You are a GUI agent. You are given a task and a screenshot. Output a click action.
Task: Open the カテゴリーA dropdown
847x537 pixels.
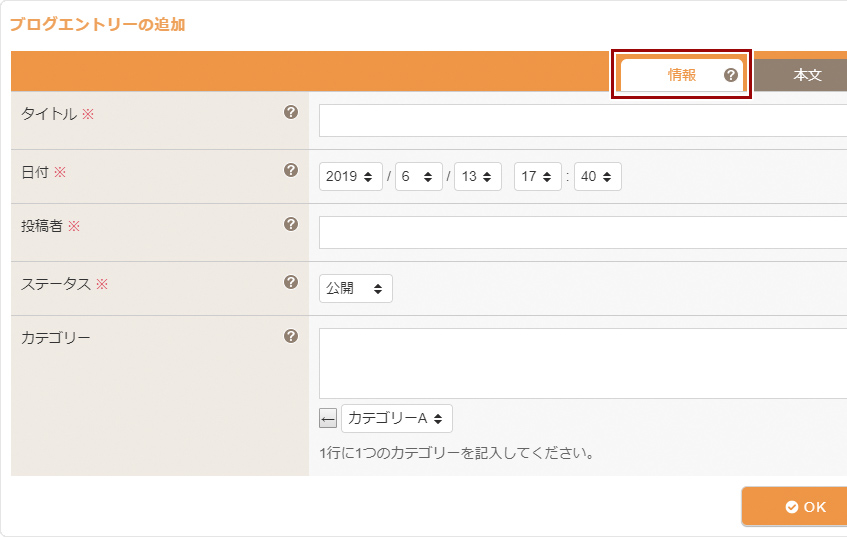397,419
